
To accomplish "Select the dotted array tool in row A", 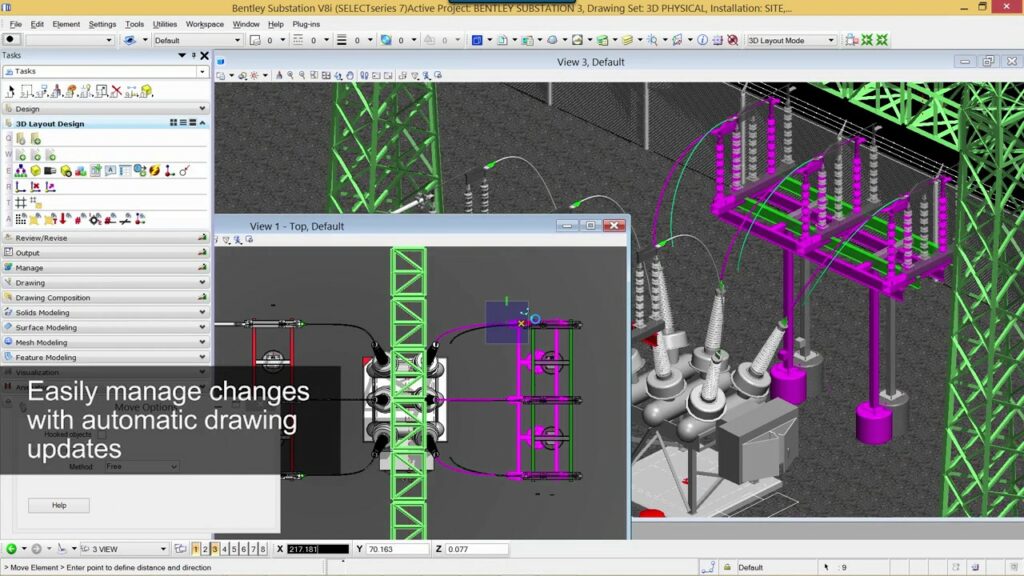I will [x=21, y=219].
